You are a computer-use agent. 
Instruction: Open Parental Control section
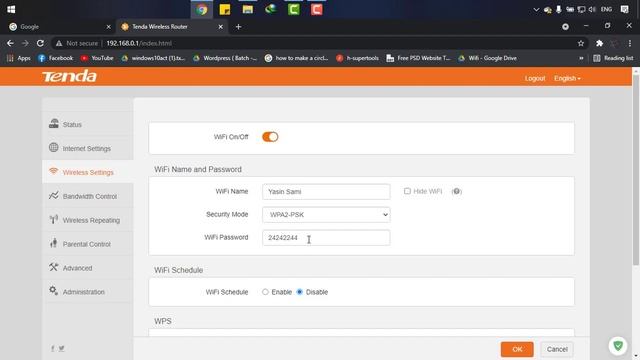click(87, 244)
